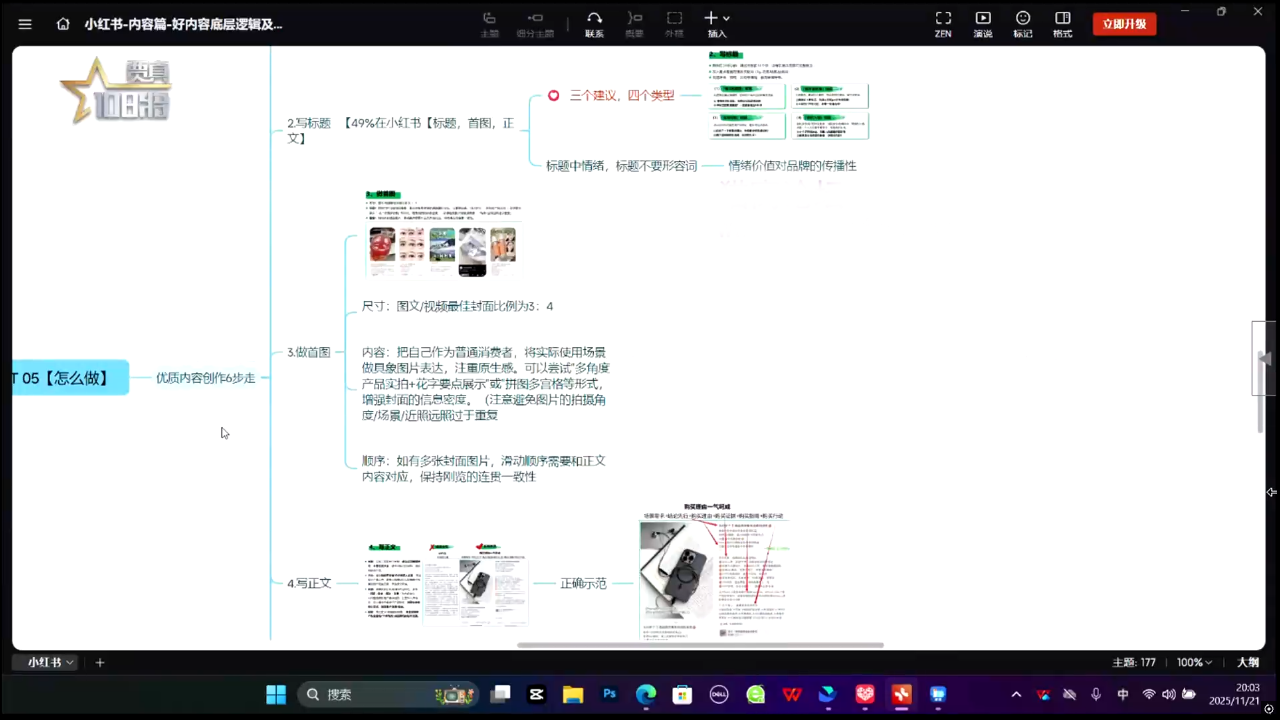Screen dimensions: 1280x720
Task: Enter ZEN mode
Action: pyautogui.click(x=943, y=24)
